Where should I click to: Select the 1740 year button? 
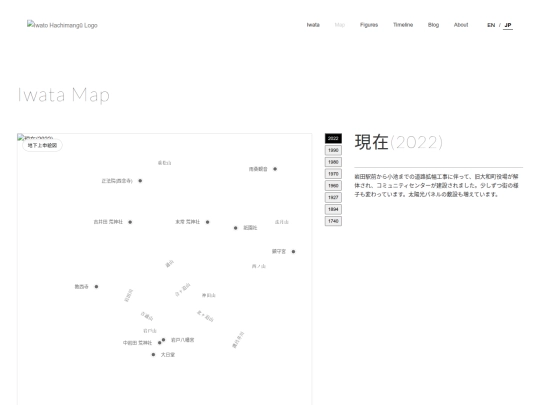[x=333, y=221]
